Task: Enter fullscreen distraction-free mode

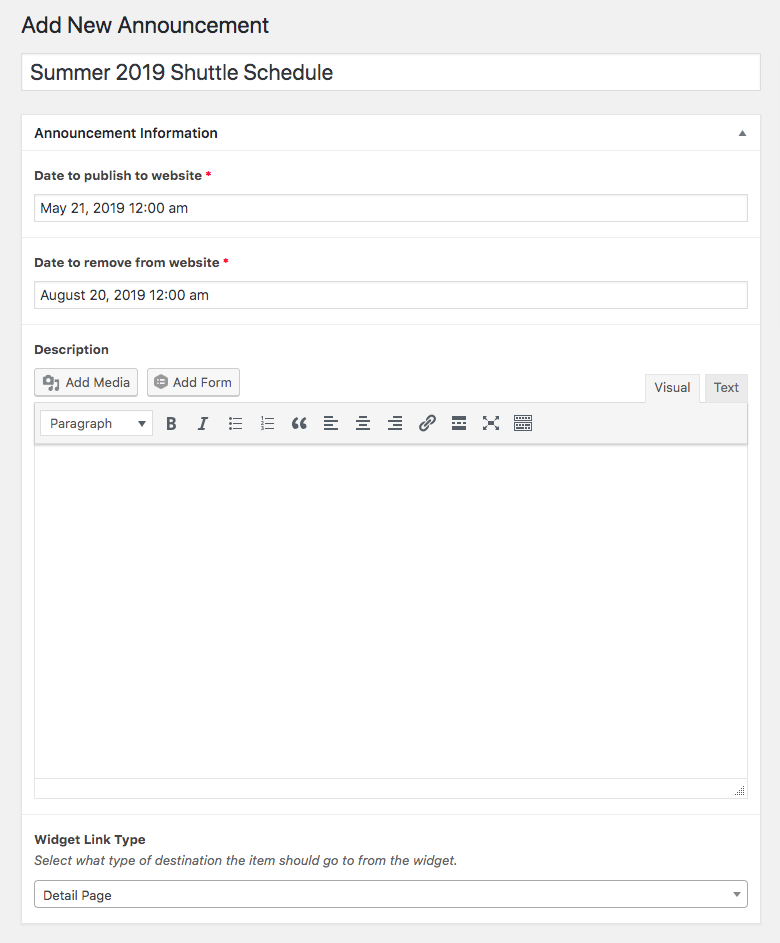Action: (491, 423)
